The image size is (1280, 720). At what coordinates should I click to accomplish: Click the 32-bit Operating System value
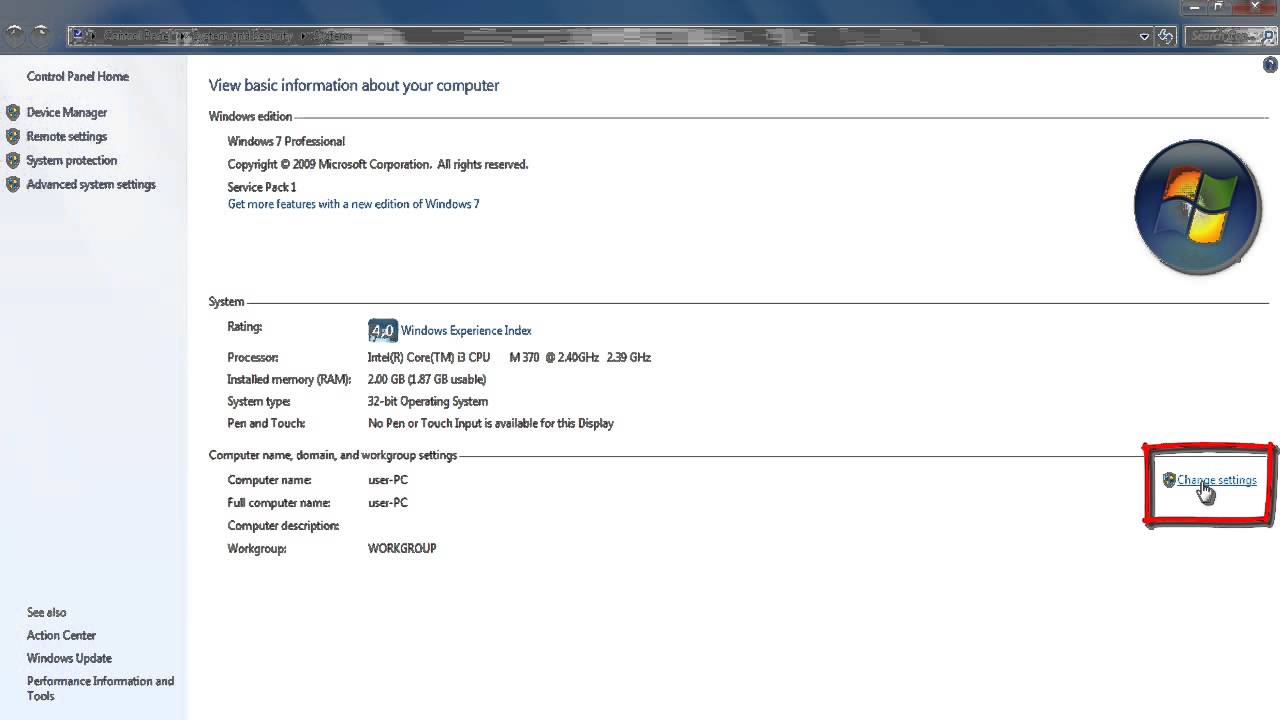[x=428, y=401]
